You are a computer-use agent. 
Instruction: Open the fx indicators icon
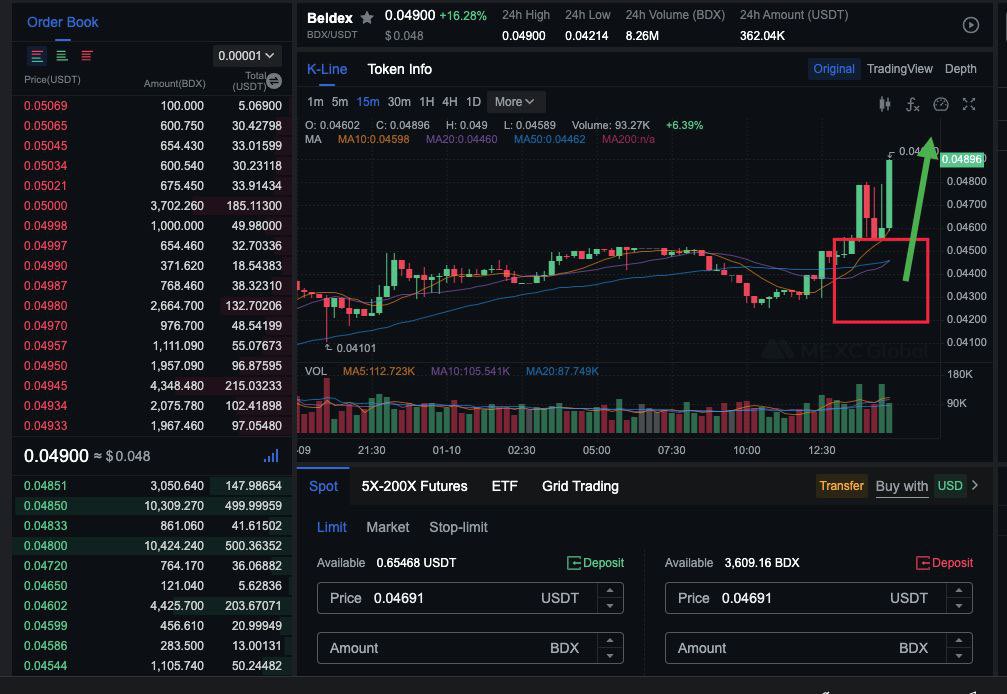pyautogui.click(x=913, y=104)
